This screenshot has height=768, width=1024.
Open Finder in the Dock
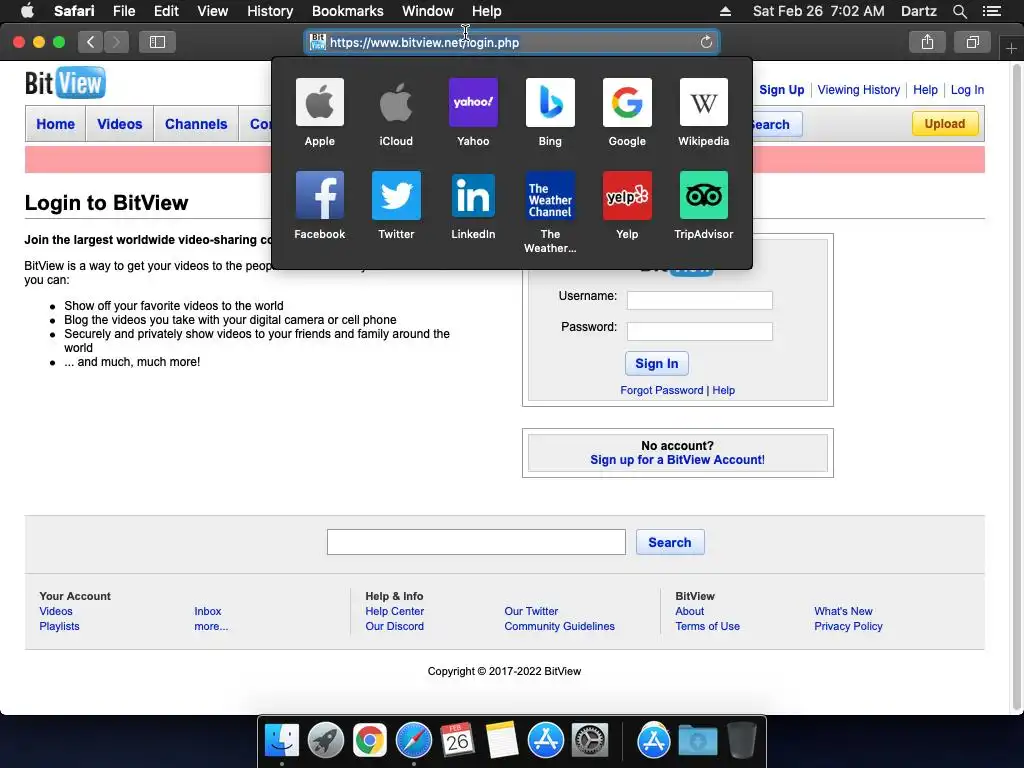[x=282, y=741]
